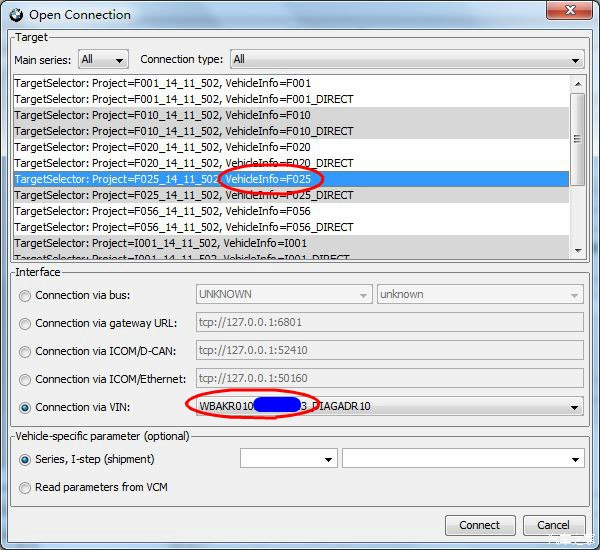The height and width of the screenshot is (550, 600).
Task: Enable Read parameters from VCM option
Action: coord(25,487)
